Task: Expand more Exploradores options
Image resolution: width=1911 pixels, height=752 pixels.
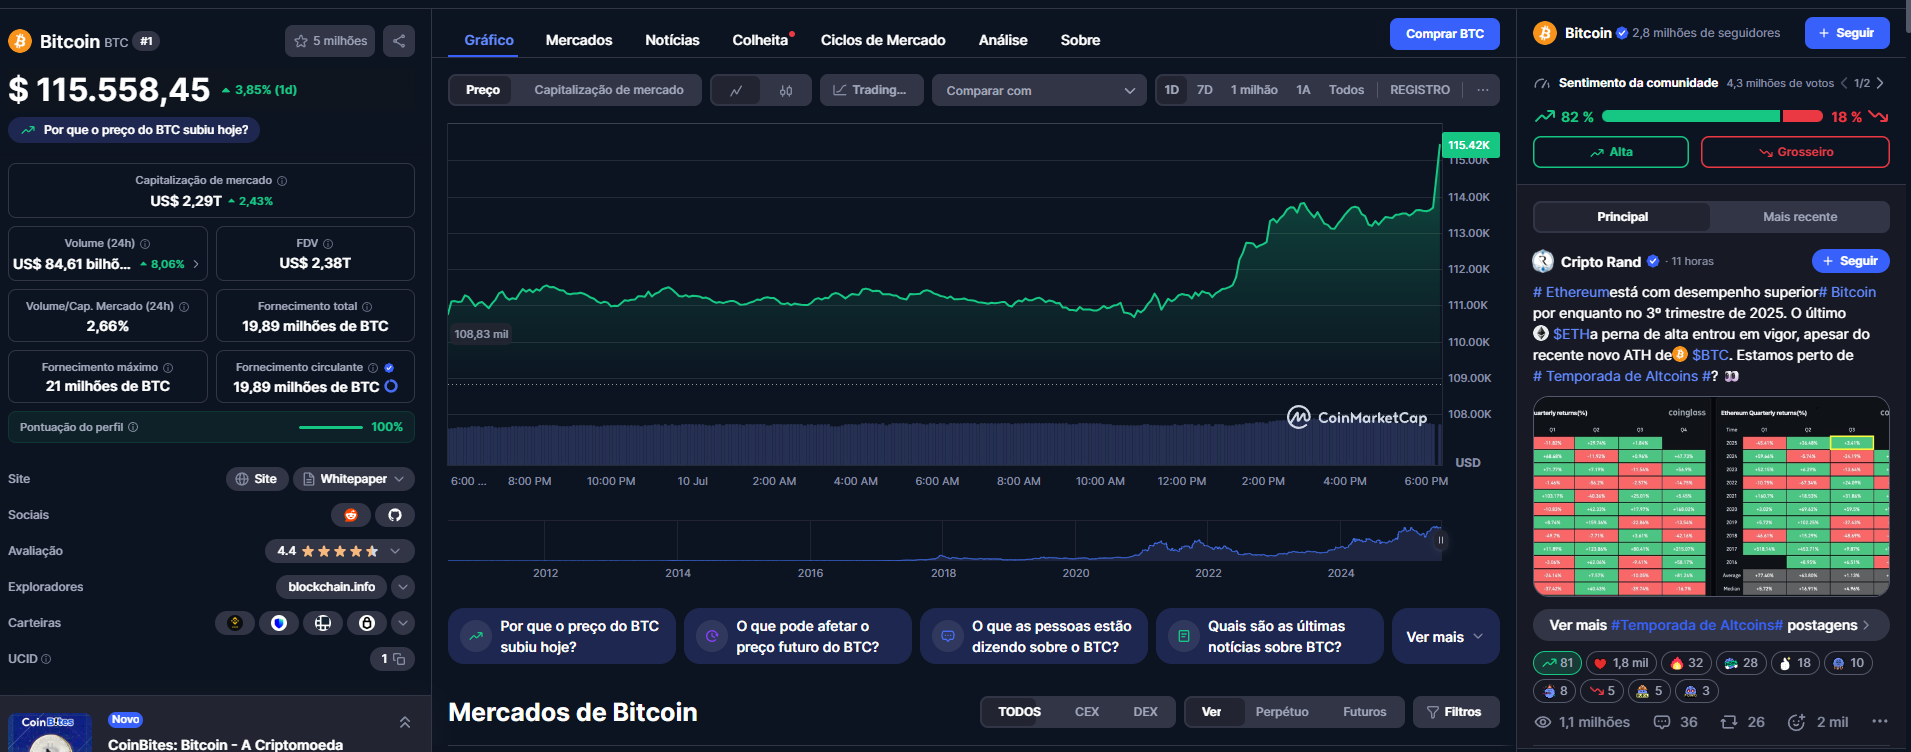Action: click(x=403, y=587)
